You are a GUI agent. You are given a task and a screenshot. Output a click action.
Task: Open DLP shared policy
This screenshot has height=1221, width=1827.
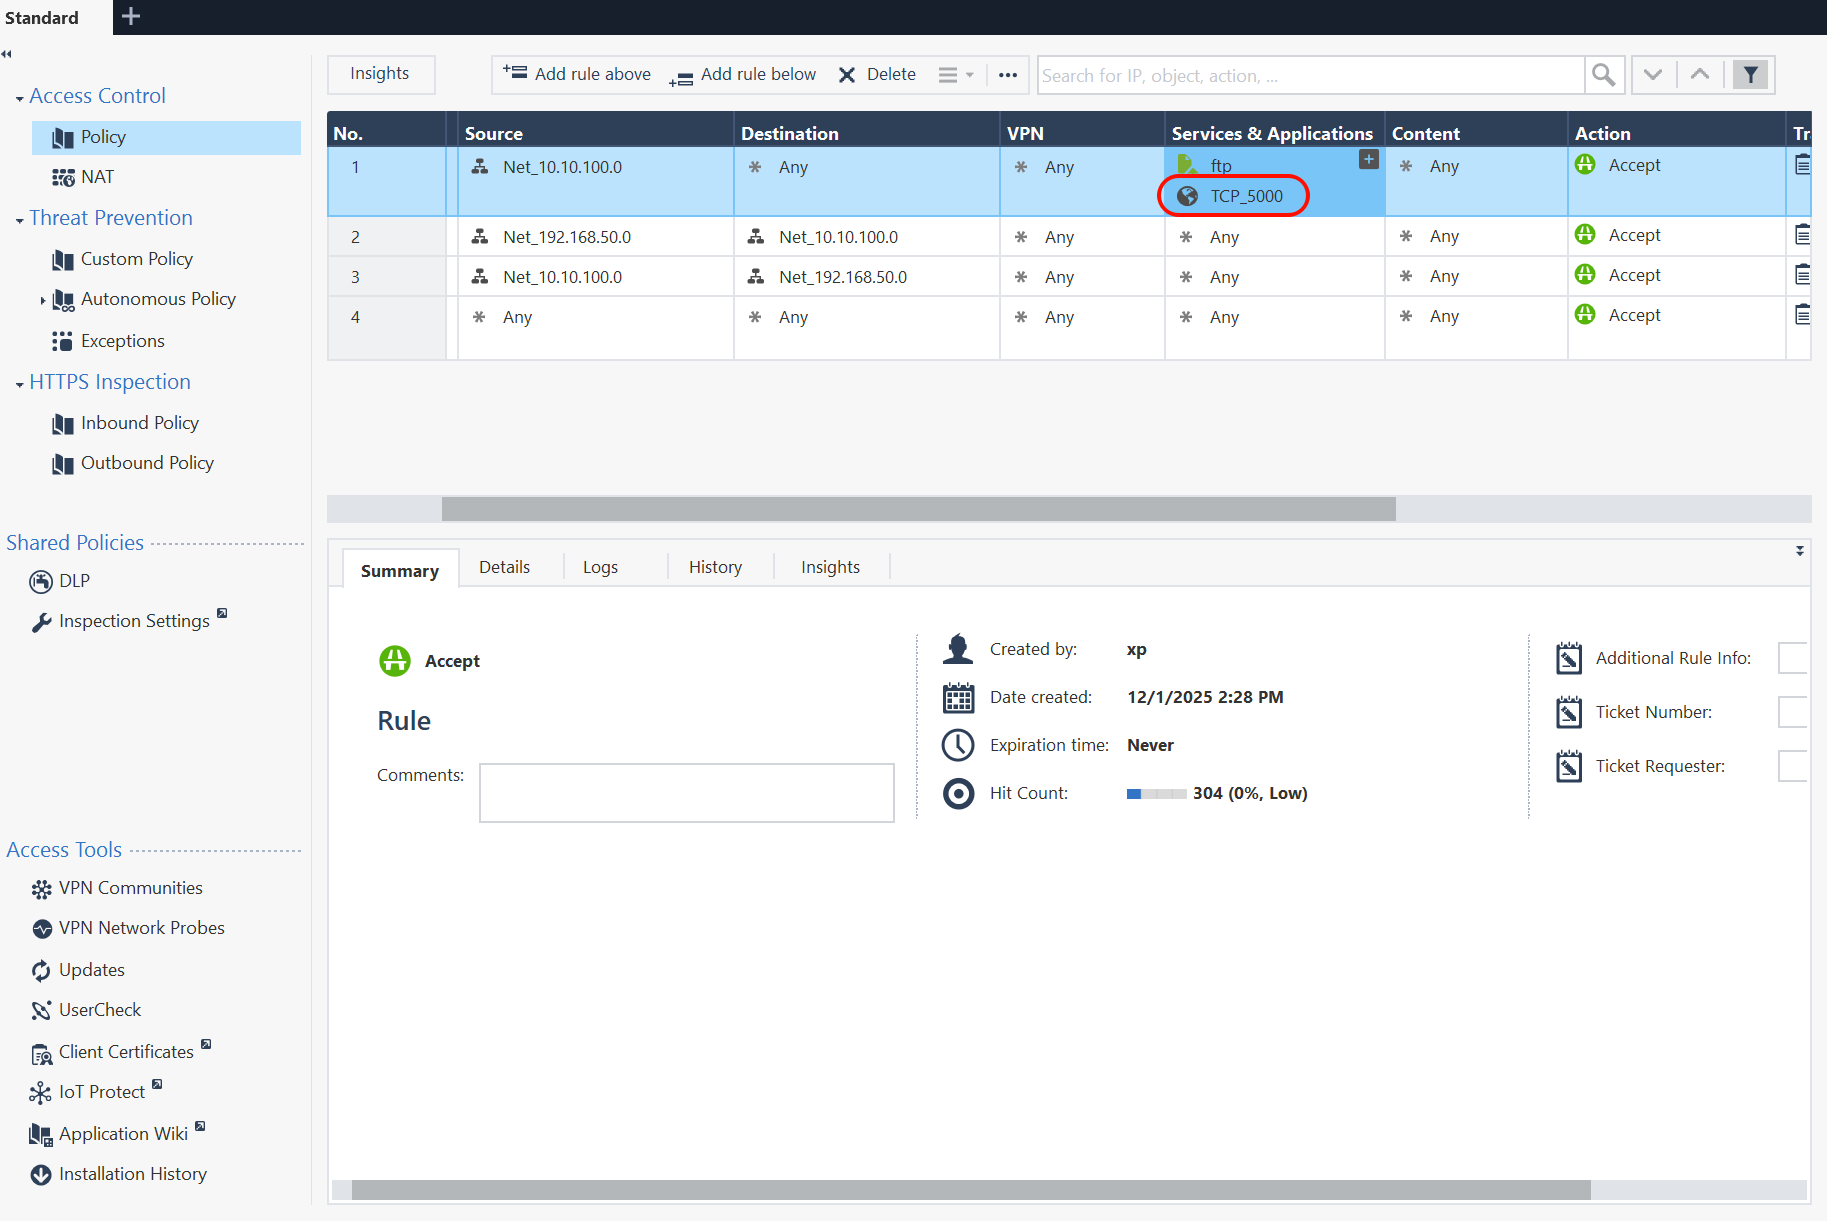(x=73, y=581)
